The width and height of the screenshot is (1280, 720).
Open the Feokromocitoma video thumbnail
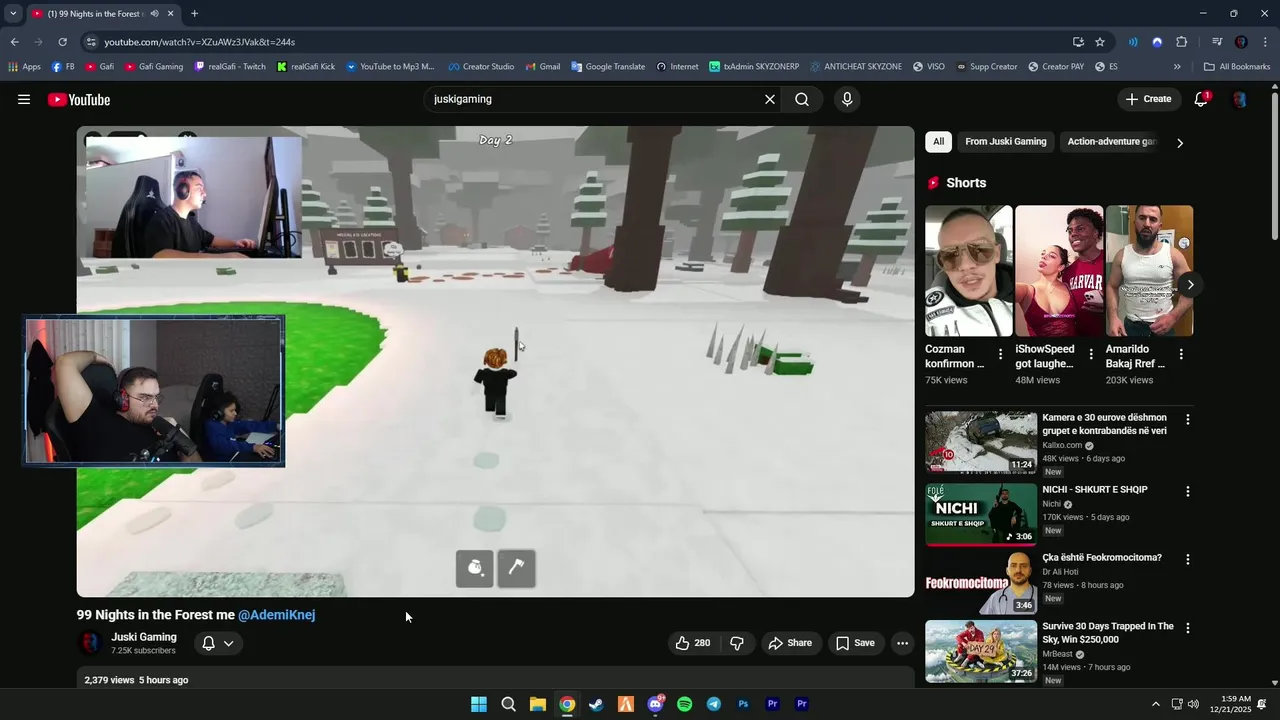click(981, 582)
